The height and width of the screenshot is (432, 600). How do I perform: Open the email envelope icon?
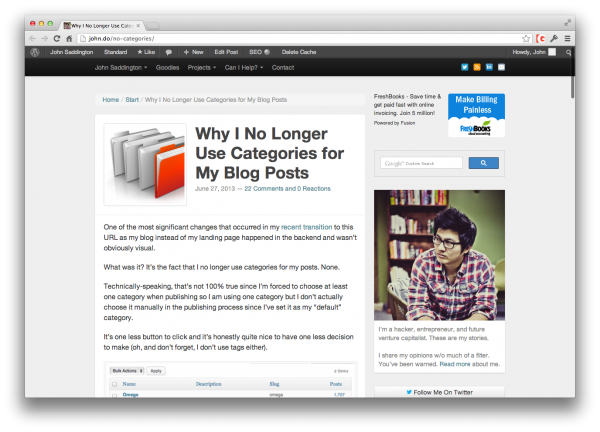[x=501, y=67]
